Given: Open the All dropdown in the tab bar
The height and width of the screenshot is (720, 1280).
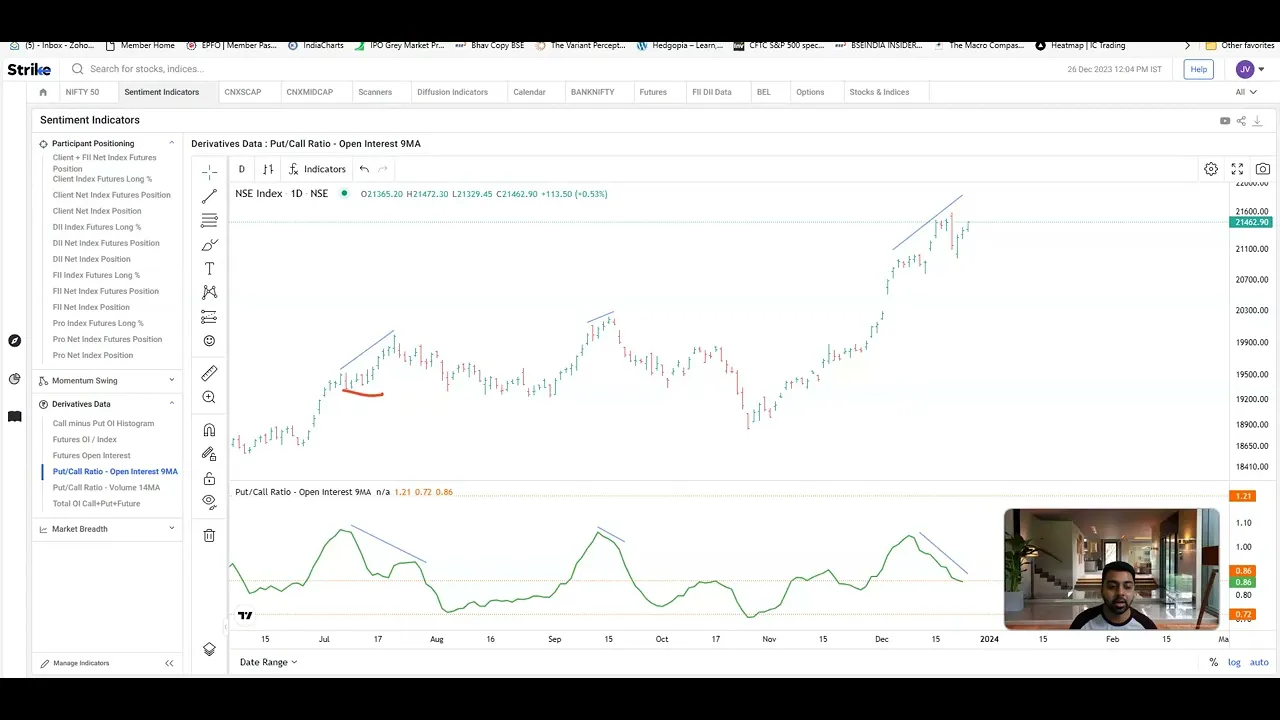Looking at the screenshot, I should coord(1245,92).
